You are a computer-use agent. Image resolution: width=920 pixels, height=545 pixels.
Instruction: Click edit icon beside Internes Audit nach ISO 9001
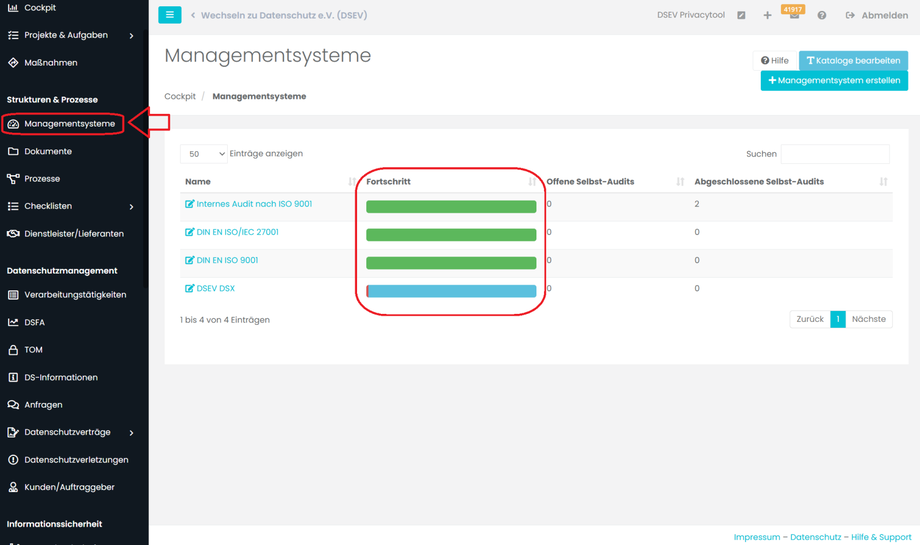tap(190, 204)
